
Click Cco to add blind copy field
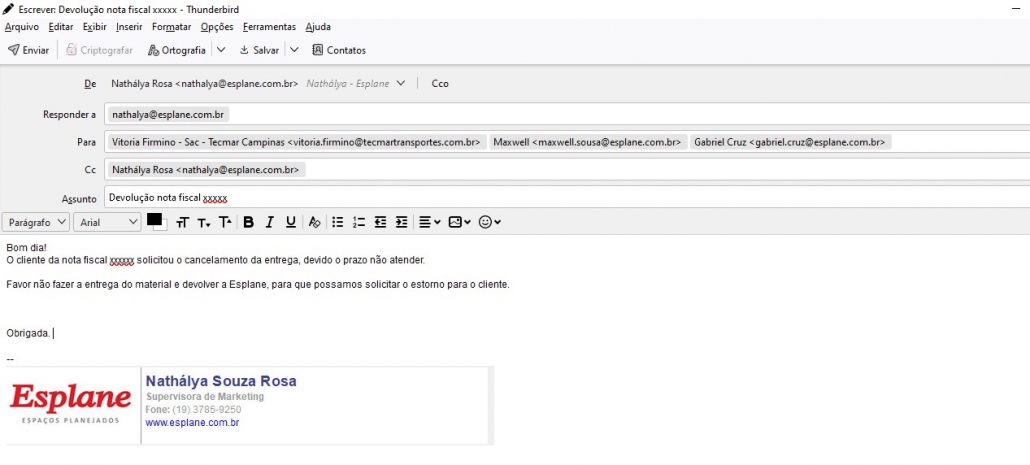coord(440,84)
